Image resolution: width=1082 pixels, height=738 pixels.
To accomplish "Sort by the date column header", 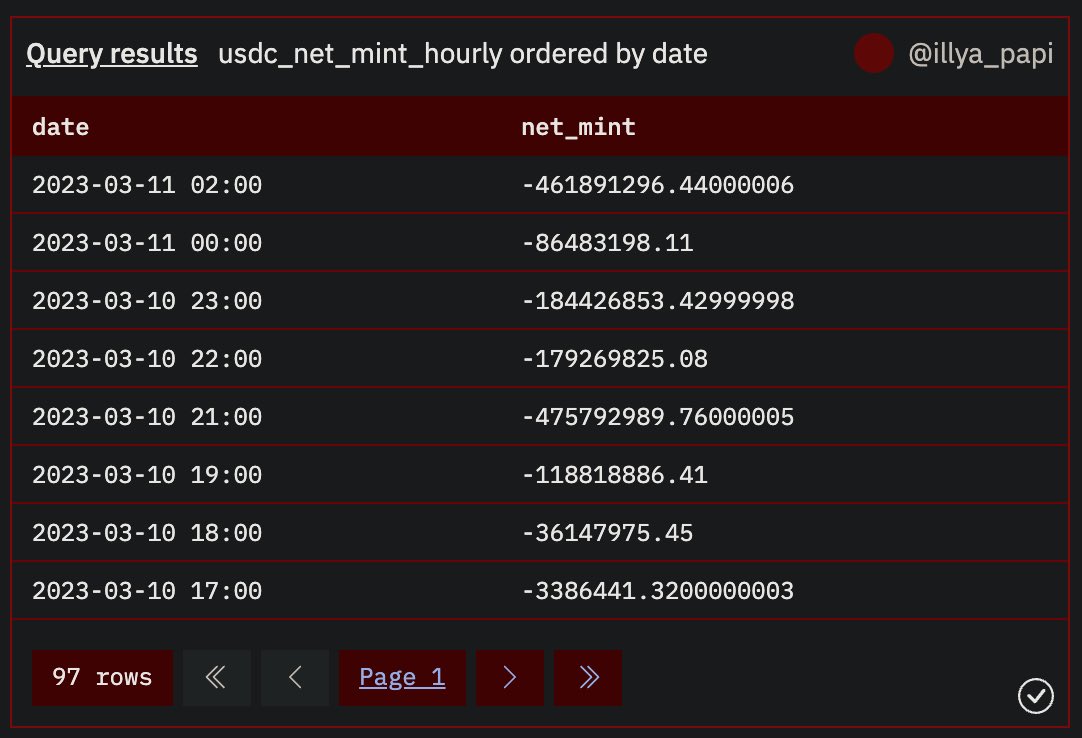I will [x=60, y=127].
